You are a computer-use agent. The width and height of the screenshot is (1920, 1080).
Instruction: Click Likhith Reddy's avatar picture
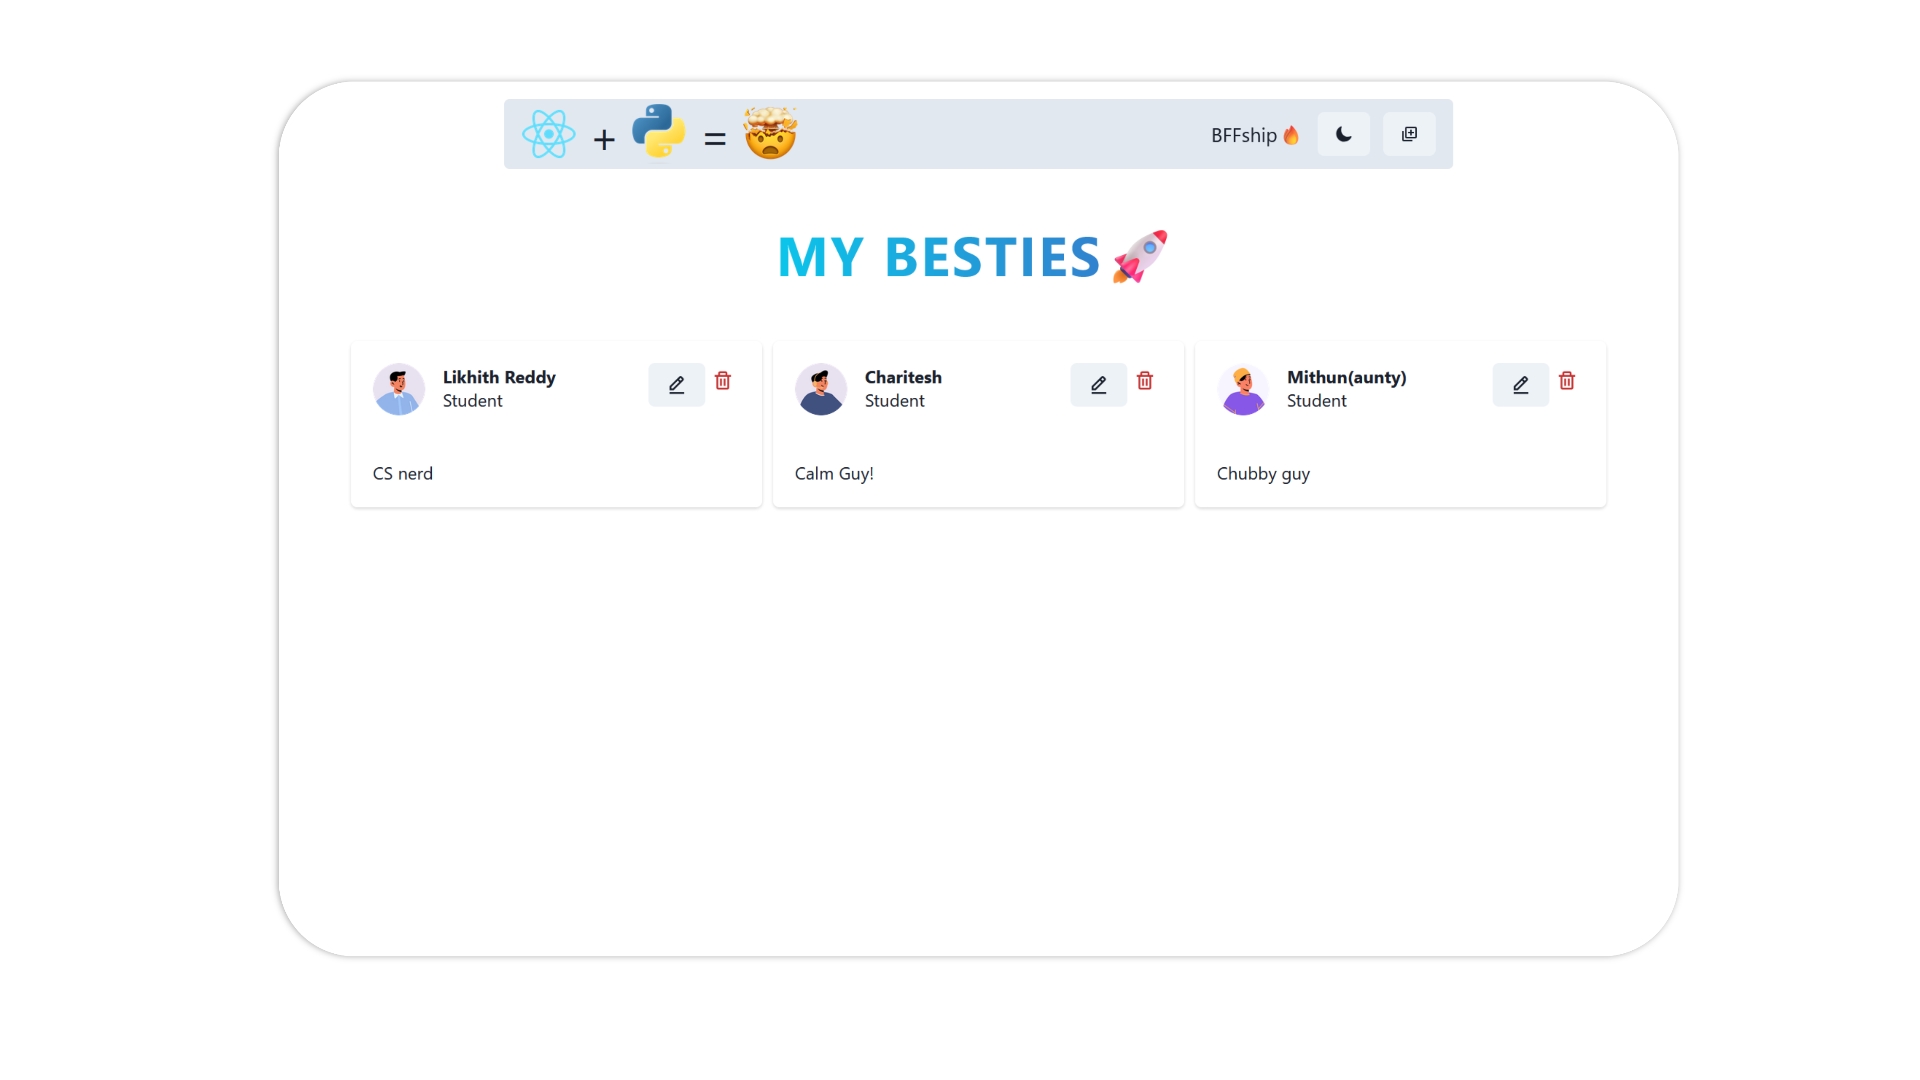click(398, 389)
